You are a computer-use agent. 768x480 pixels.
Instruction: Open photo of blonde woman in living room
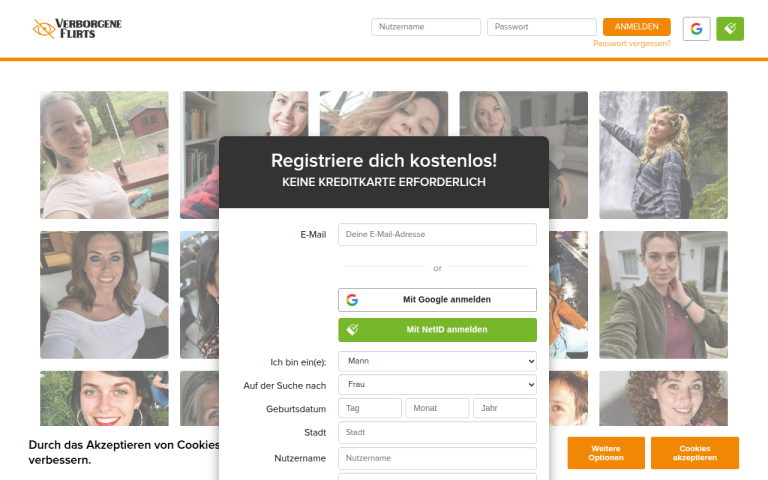(x=524, y=114)
